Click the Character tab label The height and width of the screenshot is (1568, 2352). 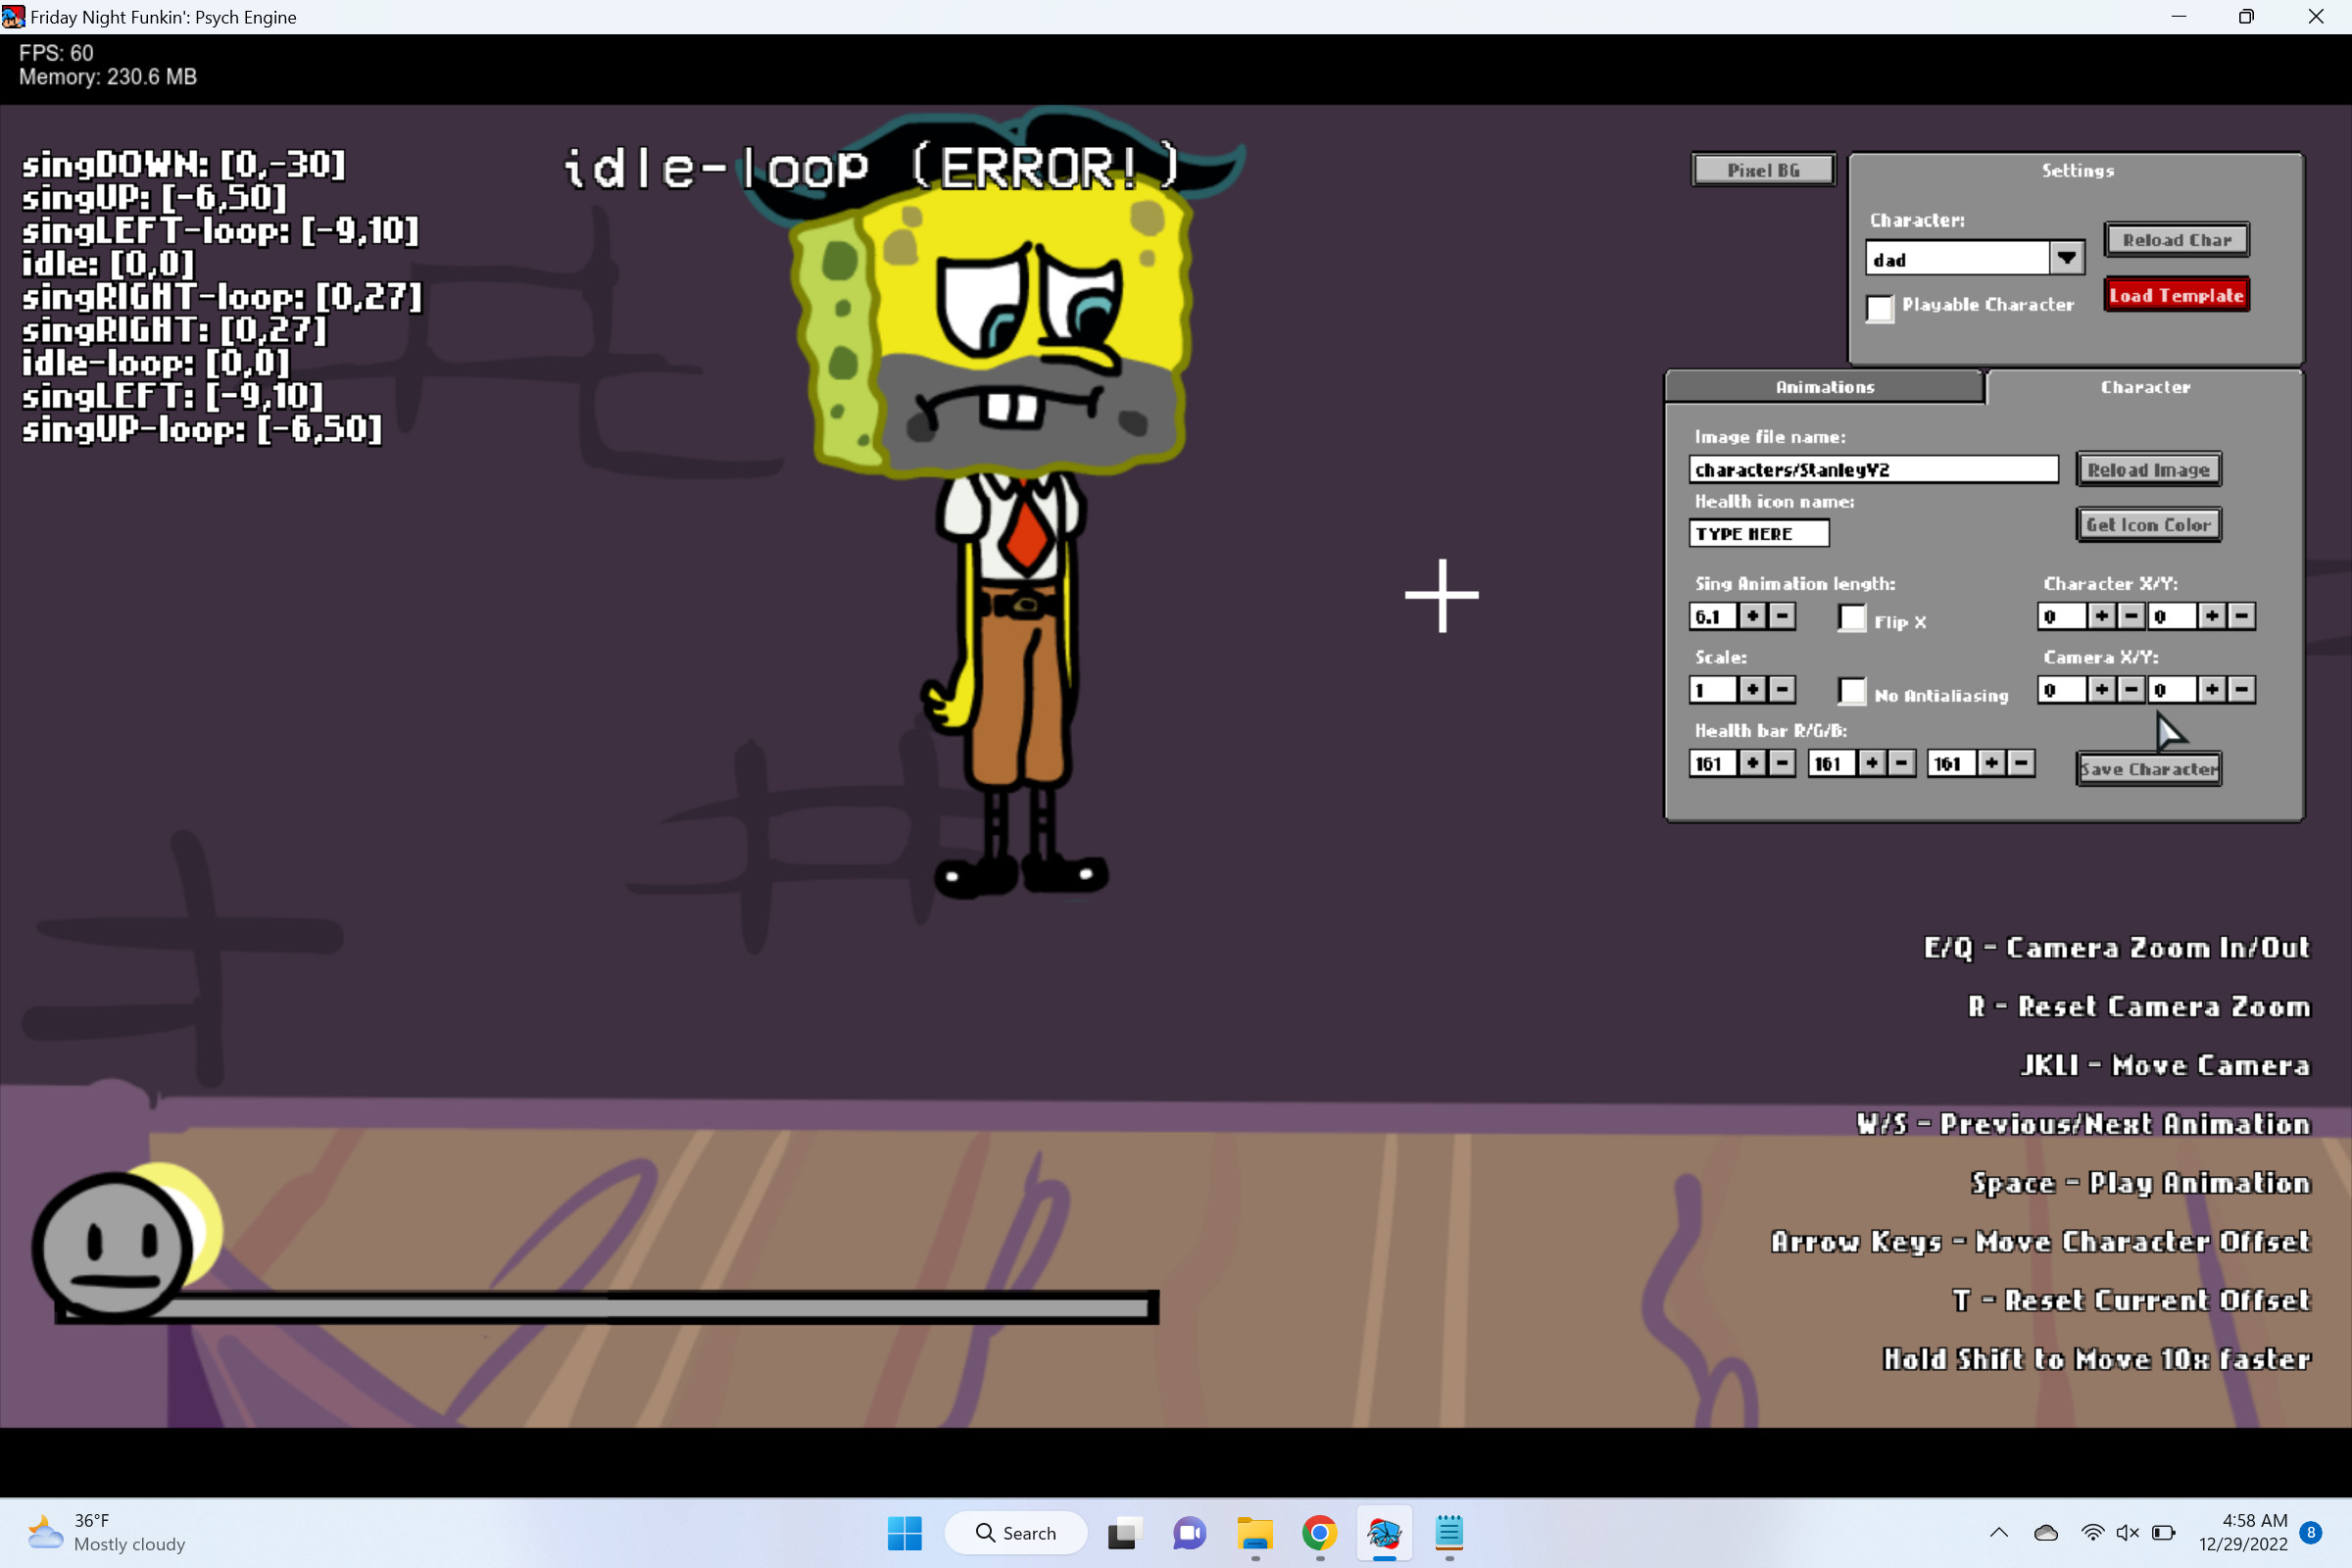(2144, 387)
